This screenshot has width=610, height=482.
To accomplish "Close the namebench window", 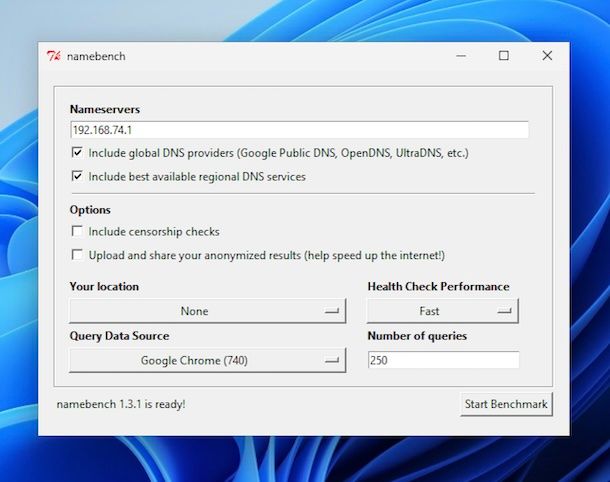I will pos(547,56).
